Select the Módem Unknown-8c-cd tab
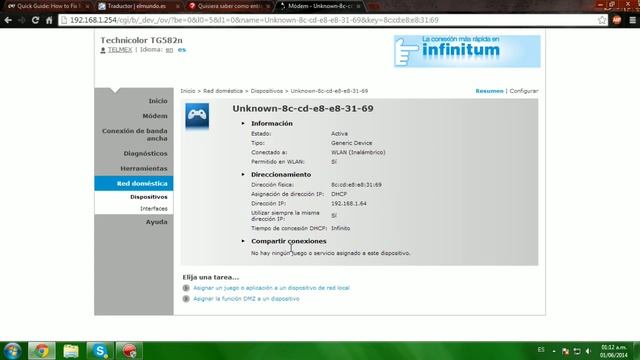 click(320, 6)
